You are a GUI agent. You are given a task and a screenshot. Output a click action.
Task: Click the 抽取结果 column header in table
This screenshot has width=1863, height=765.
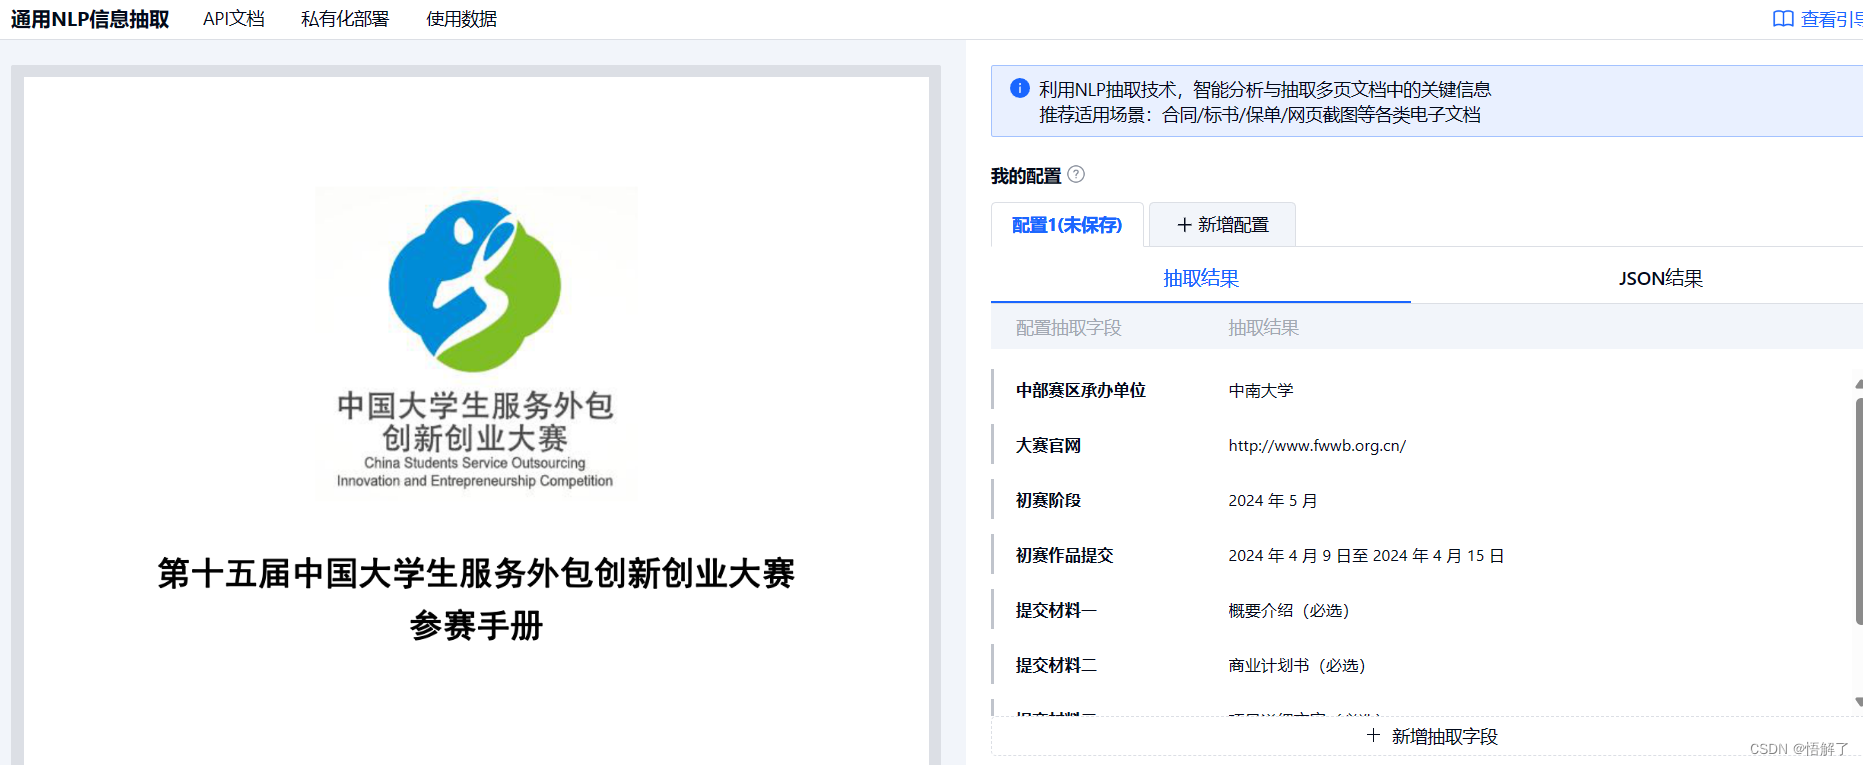[1264, 327]
